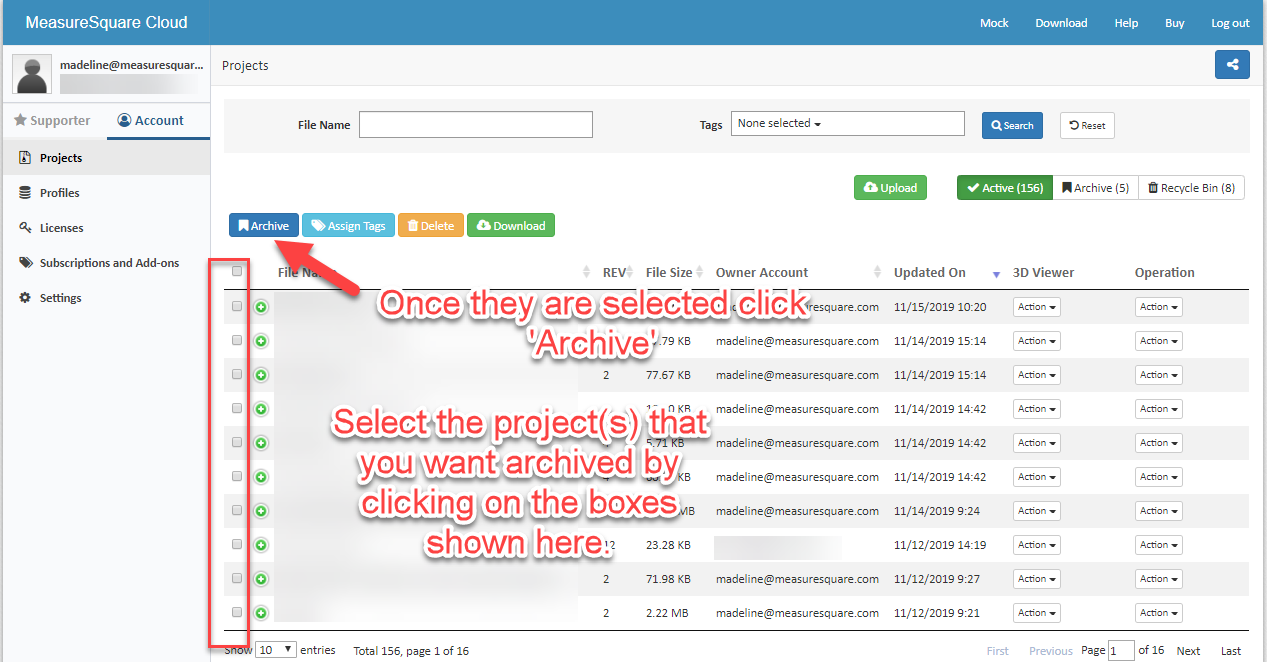This screenshot has width=1267, height=662.
Task: Click green plus icon in 2.22 MB row
Action: tap(261, 613)
